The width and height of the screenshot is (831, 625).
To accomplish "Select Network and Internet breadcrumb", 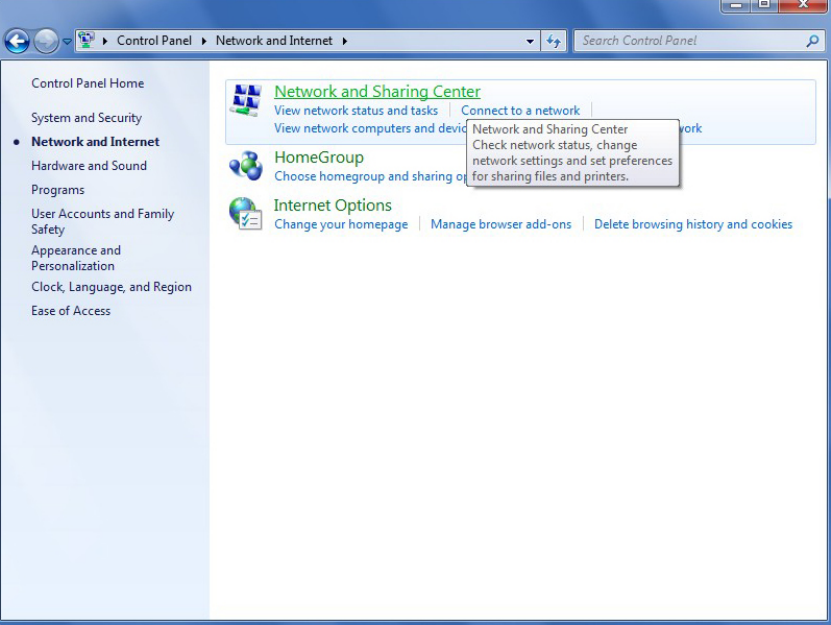I will (274, 41).
